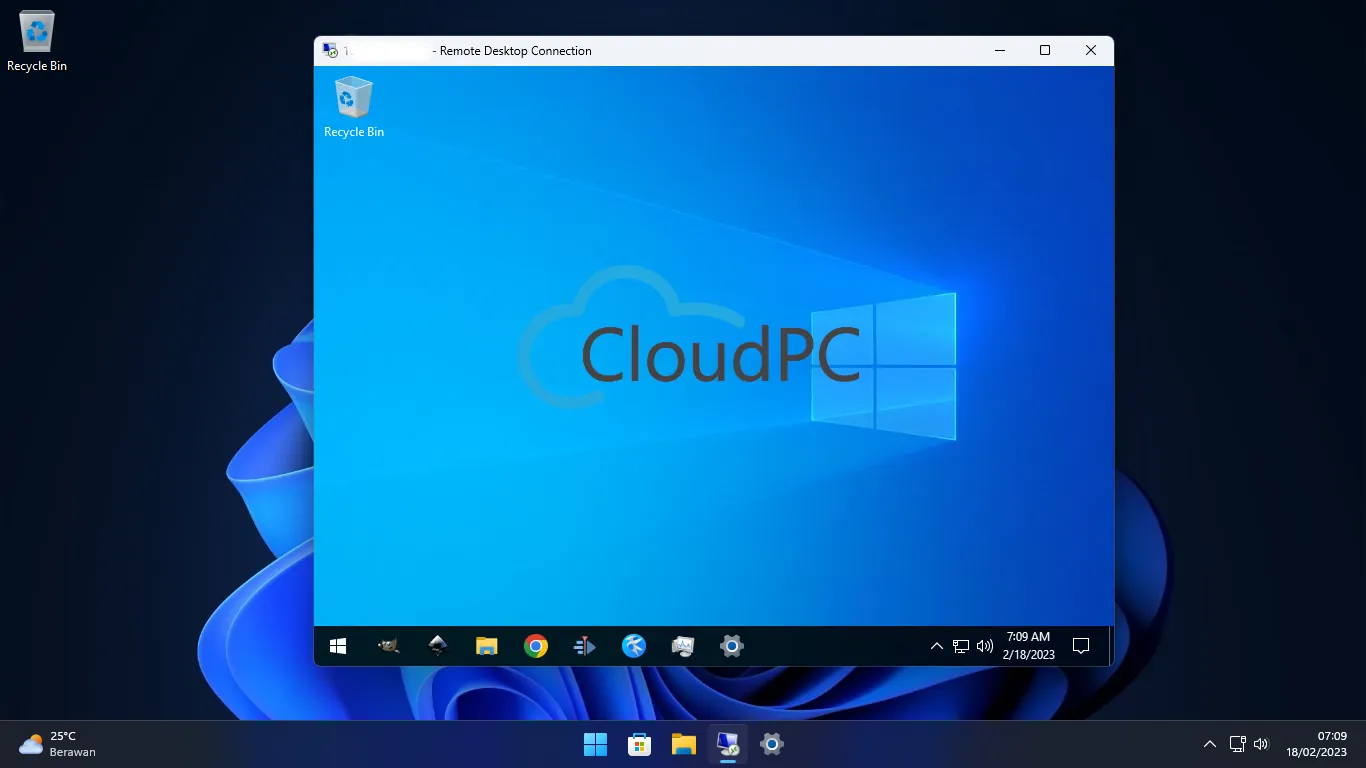Image resolution: width=1366 pixels, height=768 pixels.
Task: Click Remote Desktop Connection on local taskbar
Action: pos(727,744)
